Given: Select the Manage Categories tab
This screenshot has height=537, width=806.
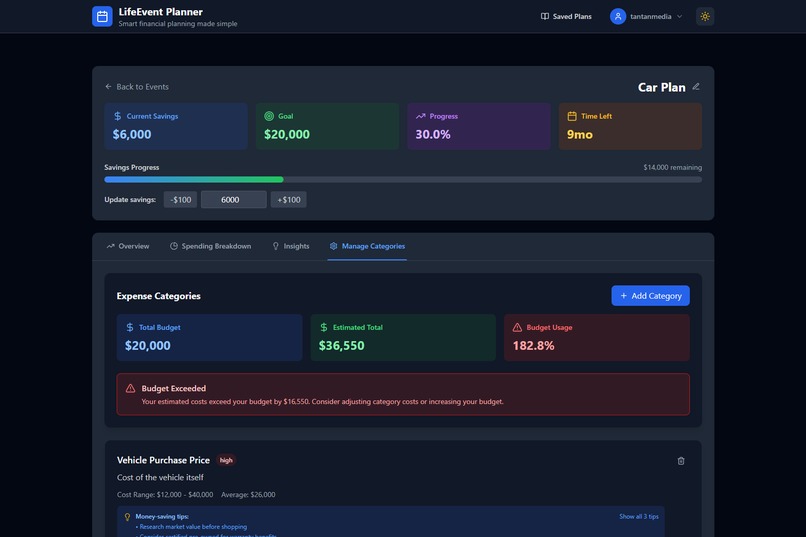Looking at the screenshot, I should tap(367, 246).
